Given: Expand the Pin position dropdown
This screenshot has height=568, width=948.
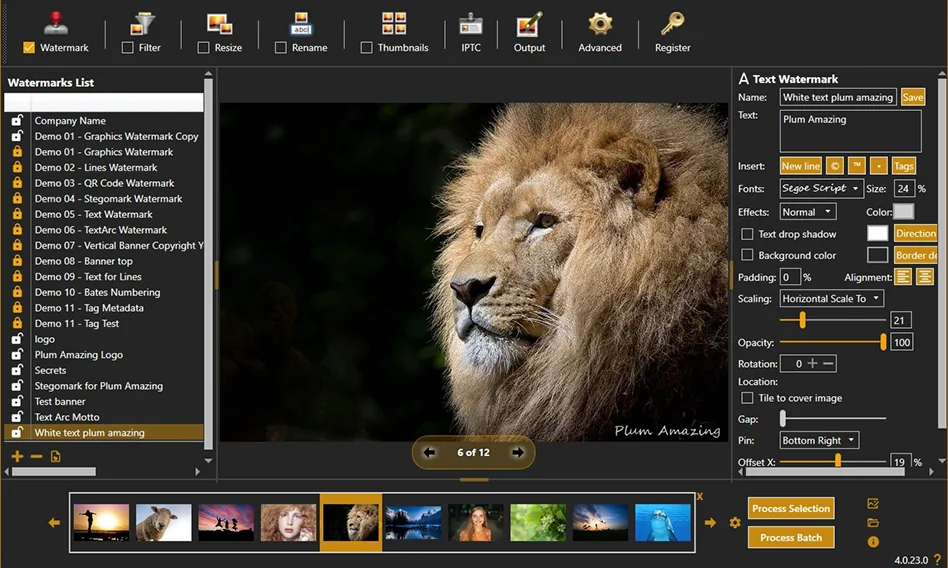Looking at the screenshot, I should [819, 440].
